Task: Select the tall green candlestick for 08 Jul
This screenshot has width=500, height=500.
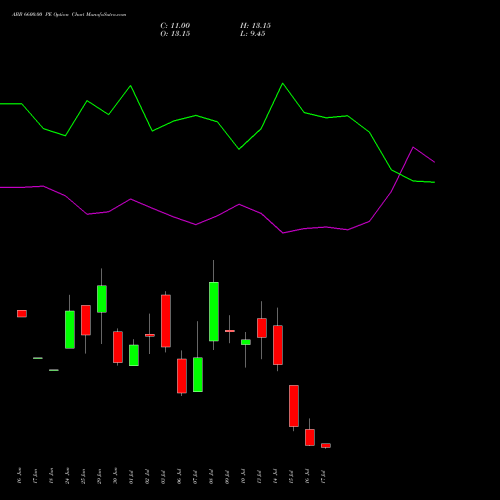Action: click(214, 312)
